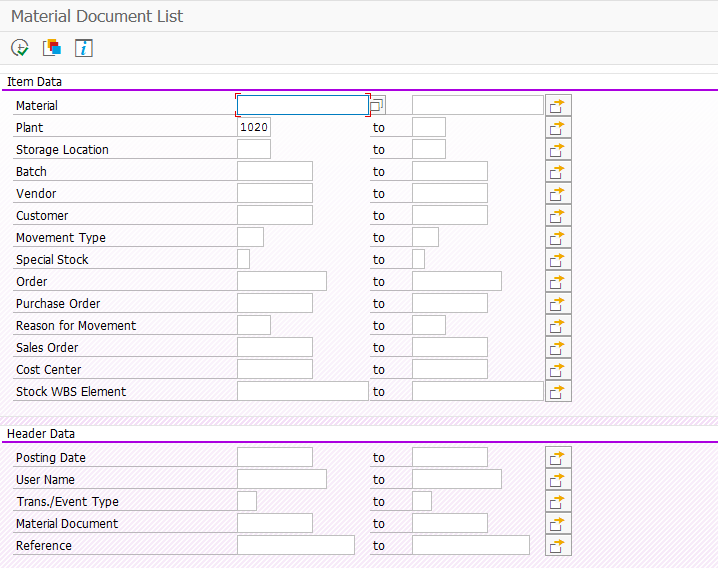Viewport: 718px width, 568px height.
Task: Click the Purchase Order to field
Action: (450, 303)
